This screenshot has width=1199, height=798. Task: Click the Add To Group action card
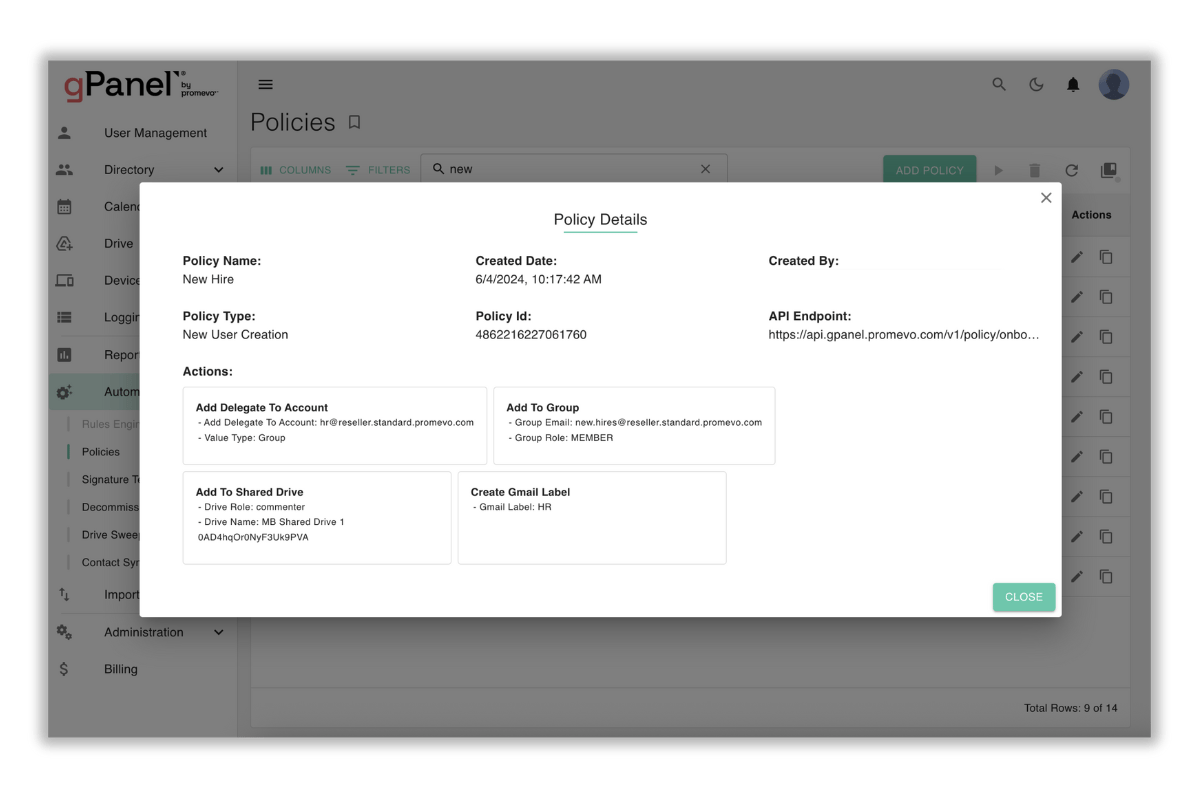point(634,426)
